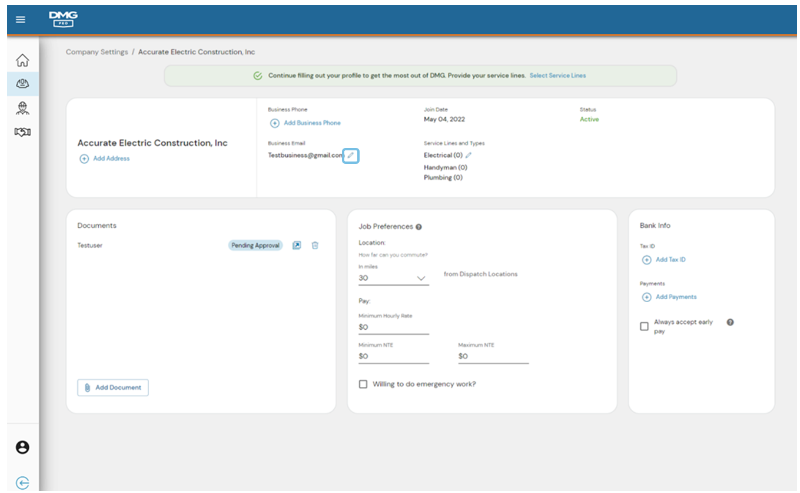Go to Home in the sidebar
Image resolution: width=800 pixels, height=493 pixels.
coord(22,60)
